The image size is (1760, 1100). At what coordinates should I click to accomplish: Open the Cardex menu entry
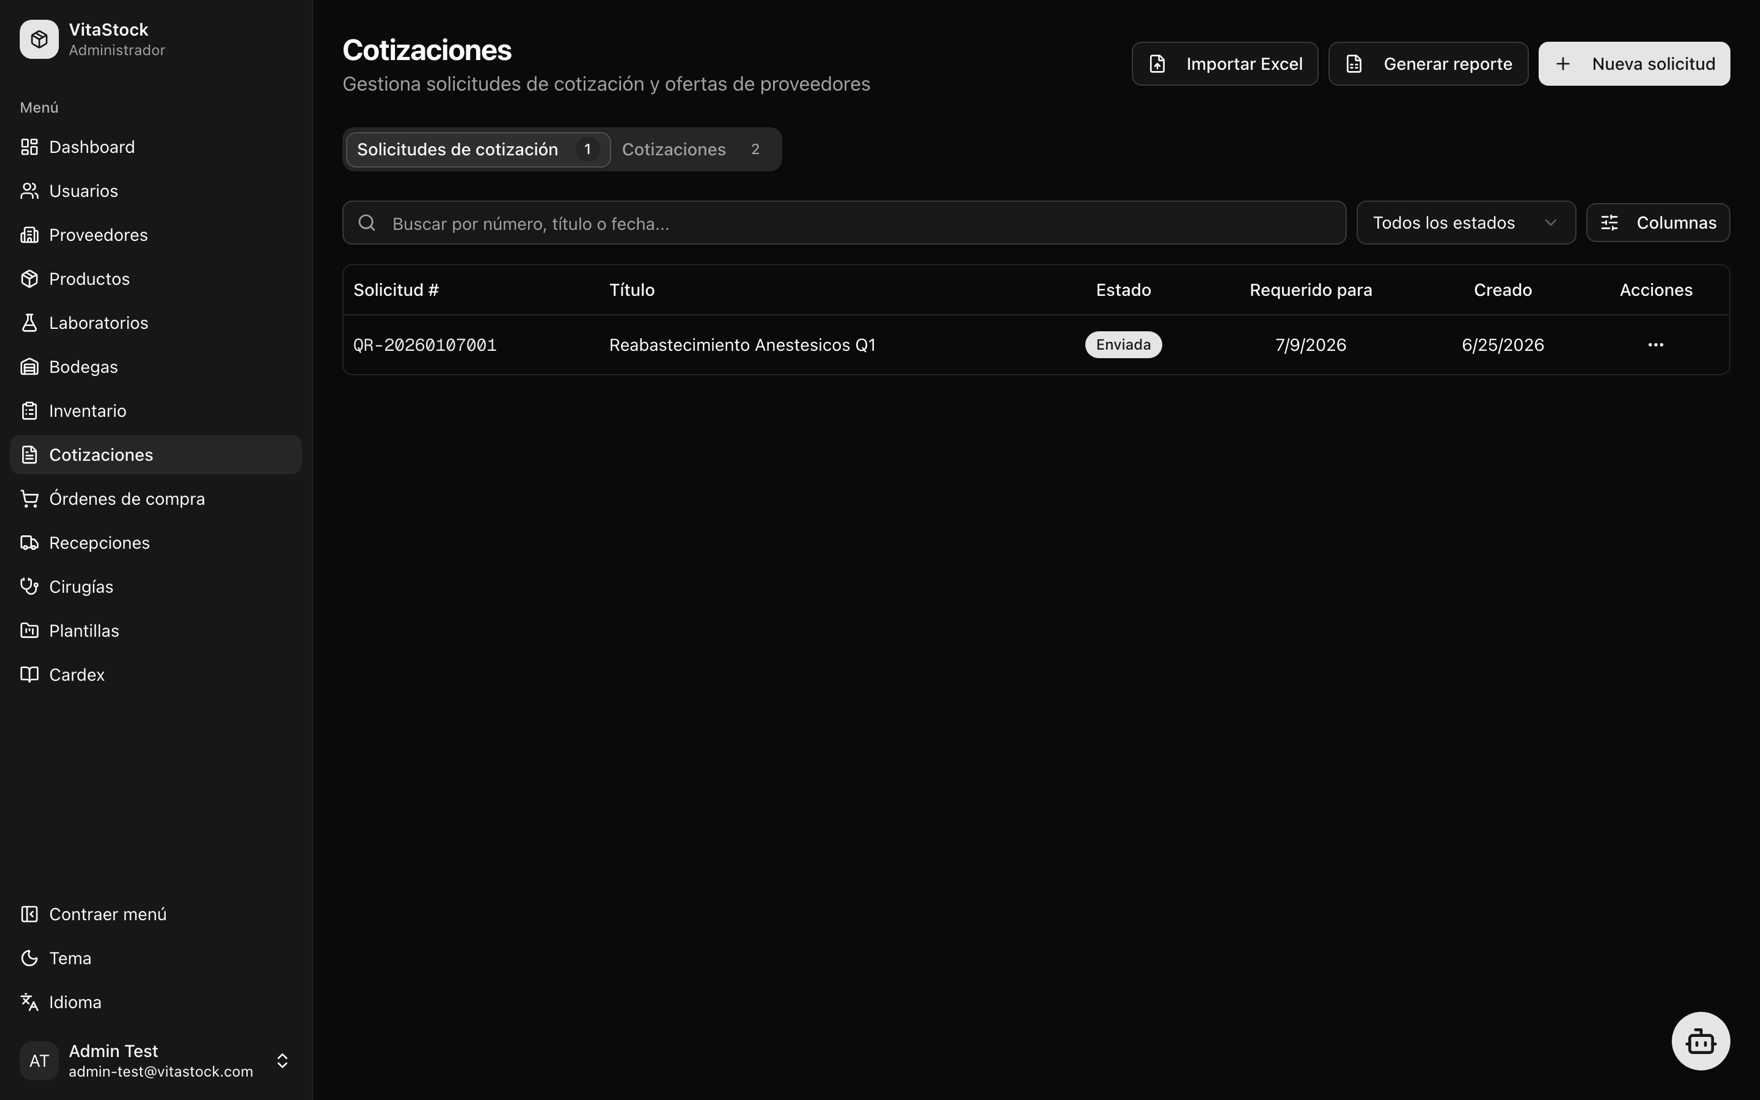[x=156, y=675]
